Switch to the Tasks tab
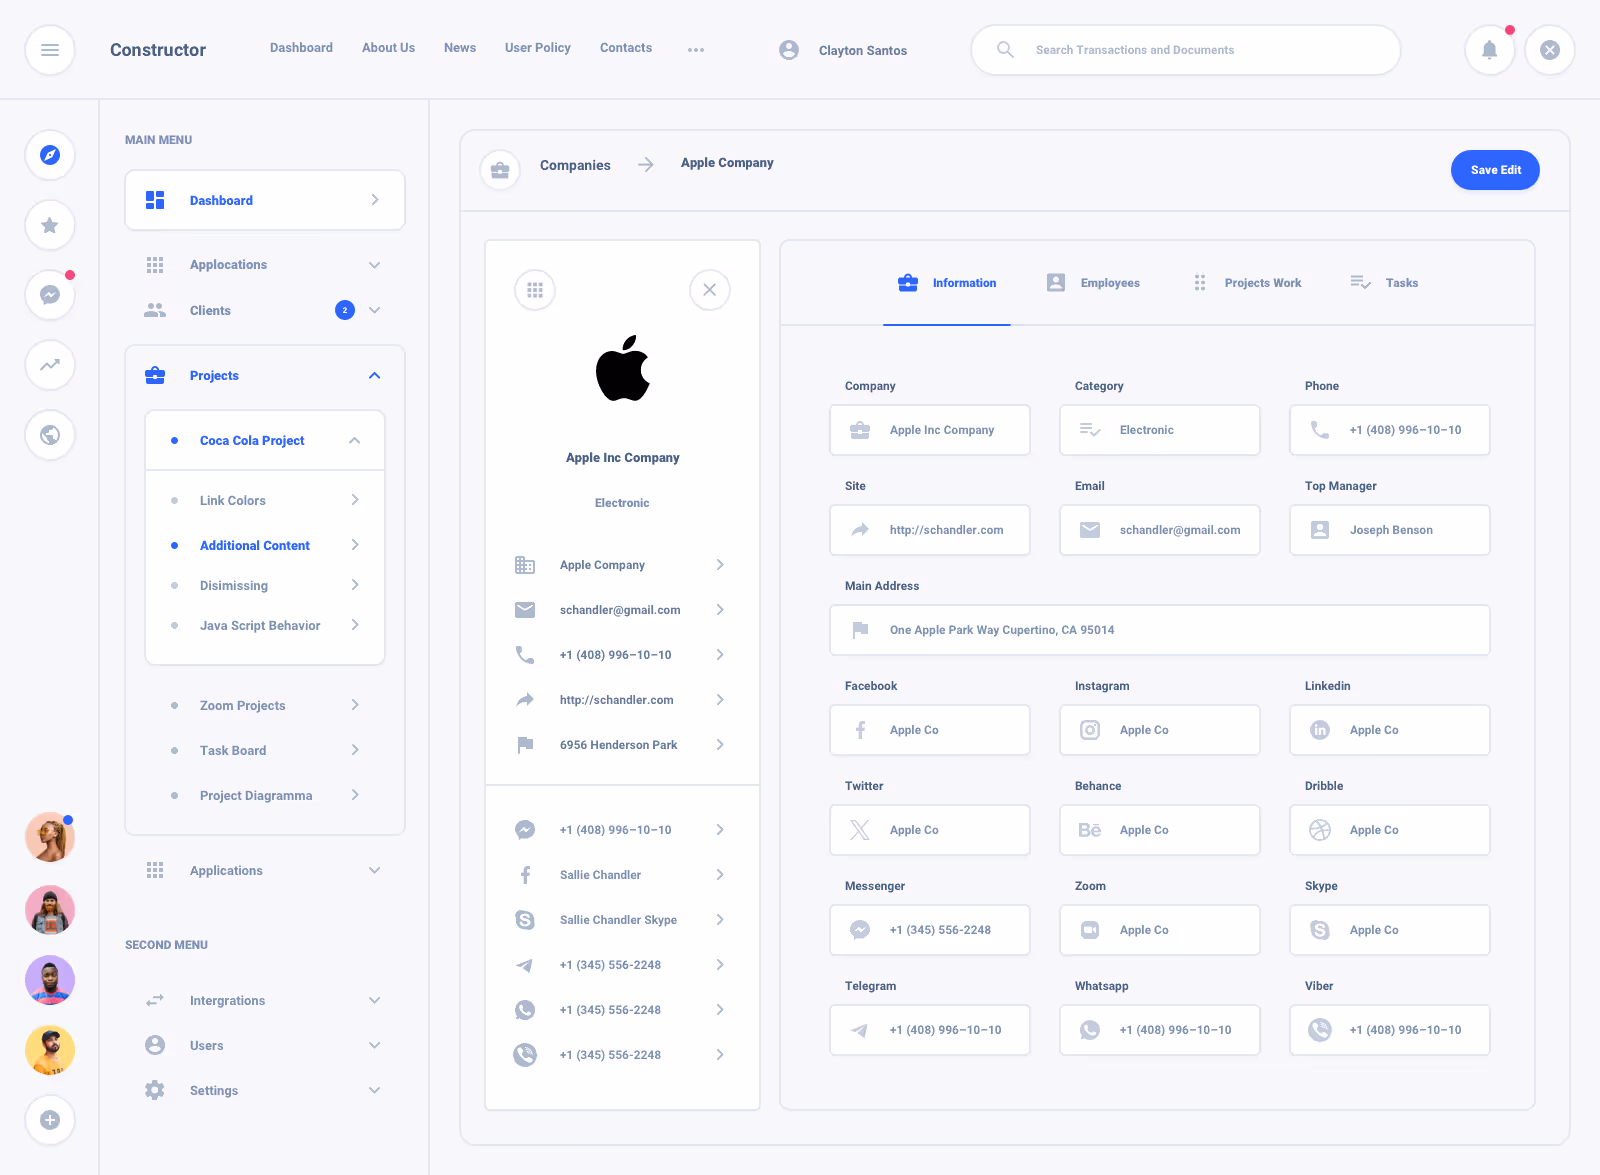Viewport: 1600px width, 1175px height. (x=1384, y=283)
